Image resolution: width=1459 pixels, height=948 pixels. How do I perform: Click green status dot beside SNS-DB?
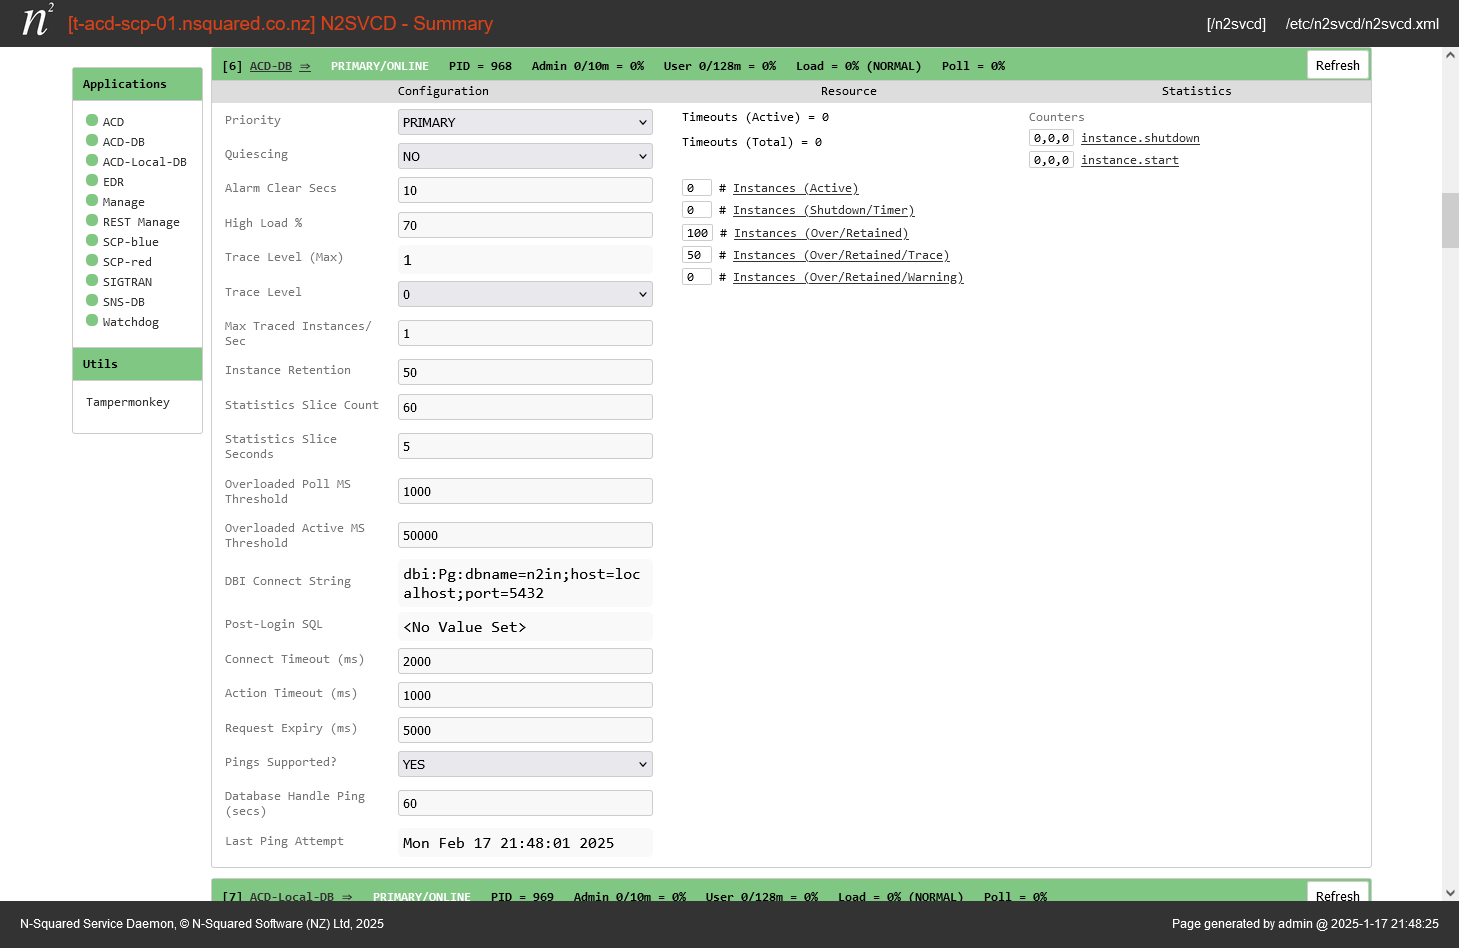click(x=92, y=301)
